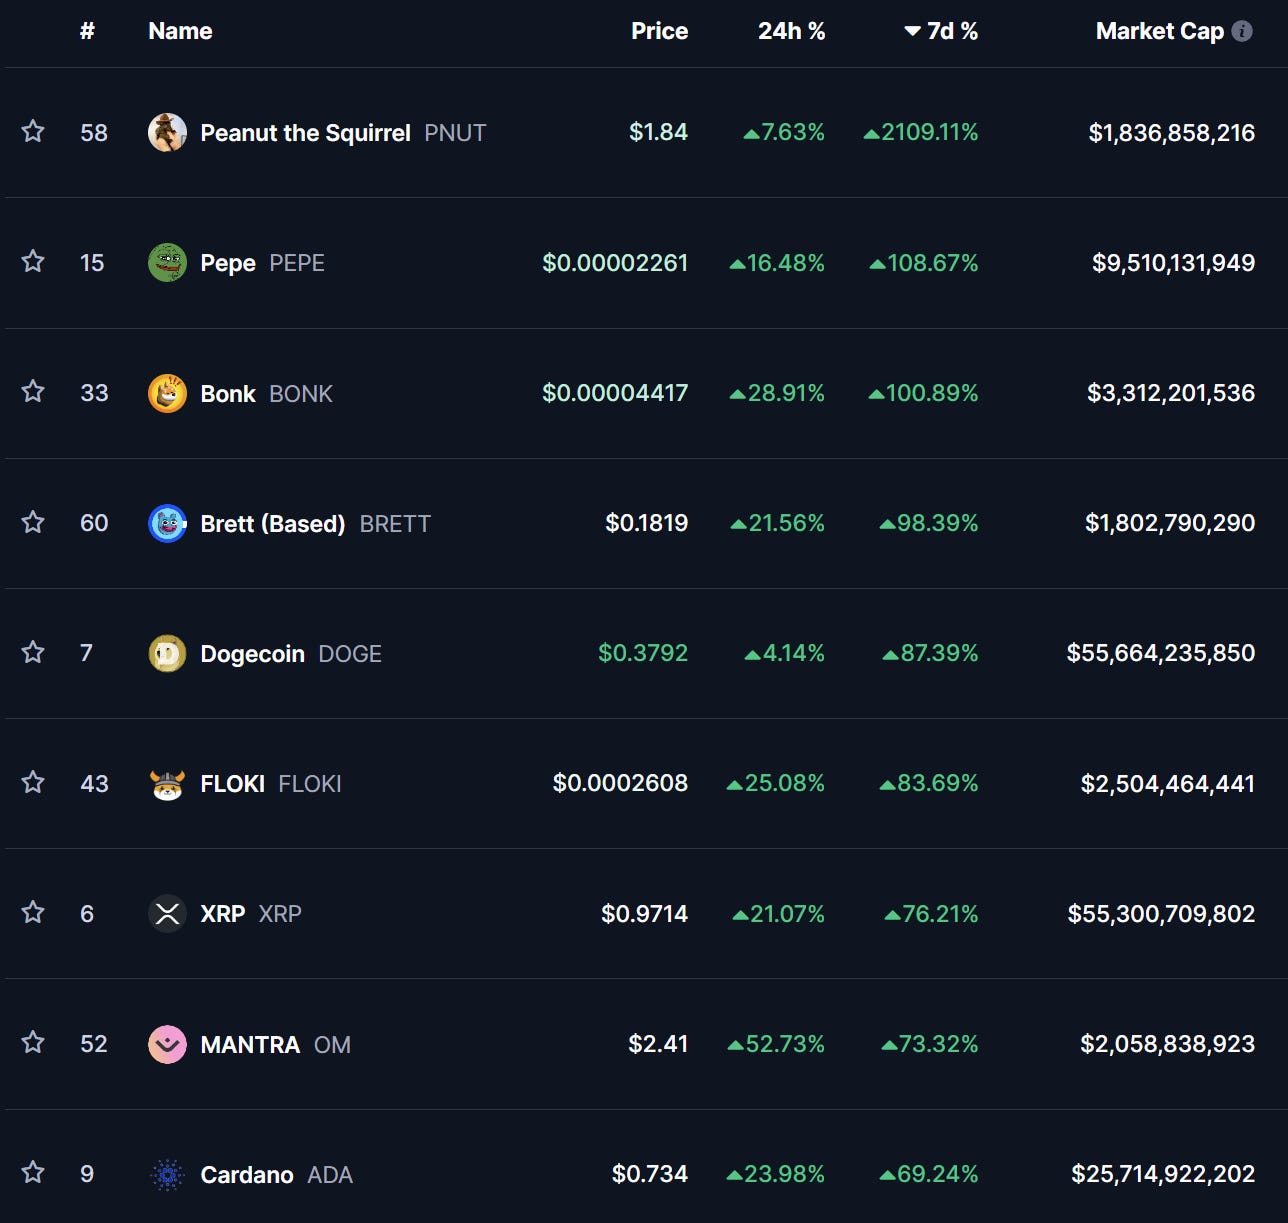Click the OM ticker symbol
The image size is (1288, 1223).
pyautogui.click(x=332, y=1045)
